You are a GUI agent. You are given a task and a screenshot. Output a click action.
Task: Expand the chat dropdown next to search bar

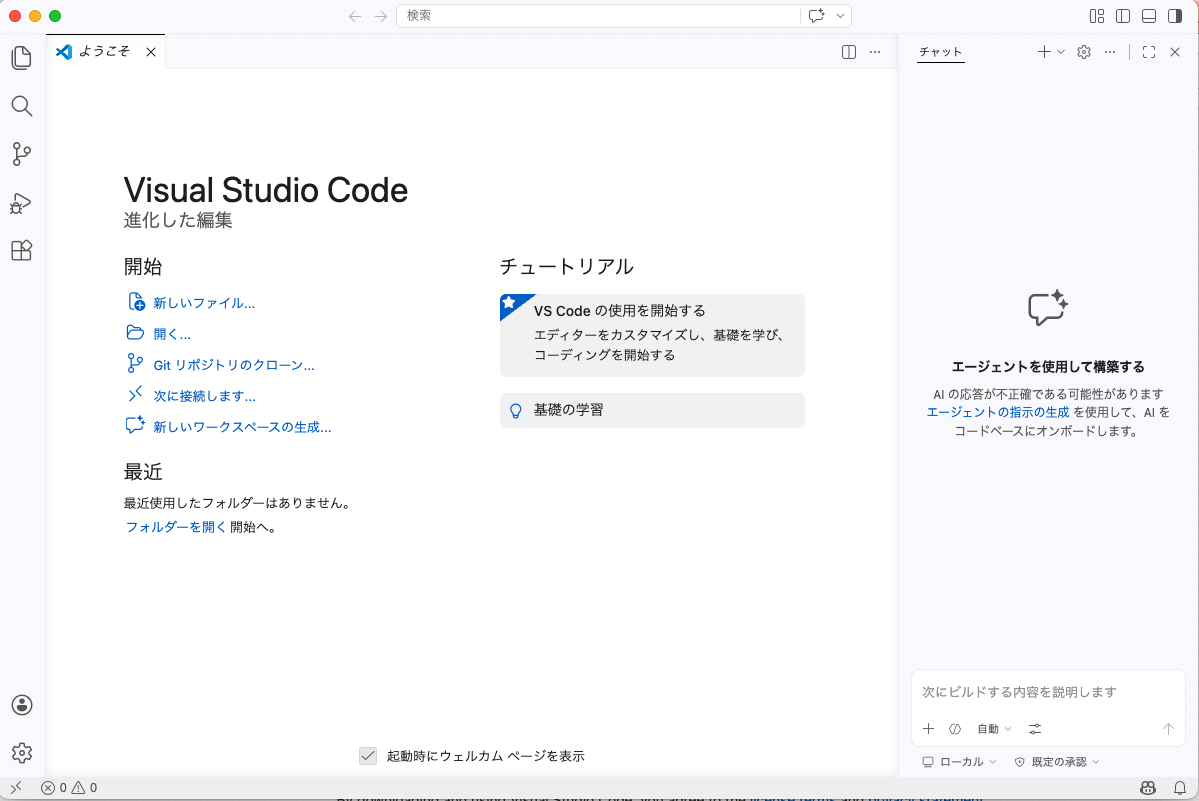tap(840, 16)
